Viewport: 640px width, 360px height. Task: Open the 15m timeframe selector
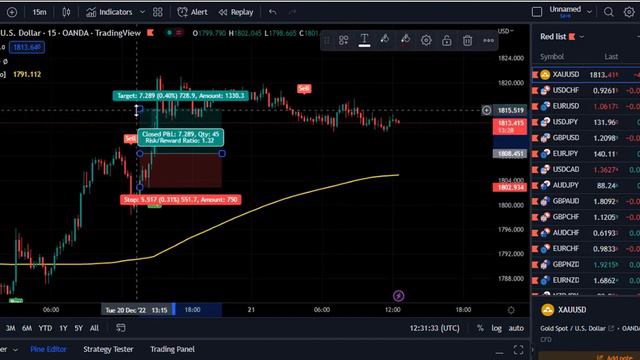coord(39,12)
